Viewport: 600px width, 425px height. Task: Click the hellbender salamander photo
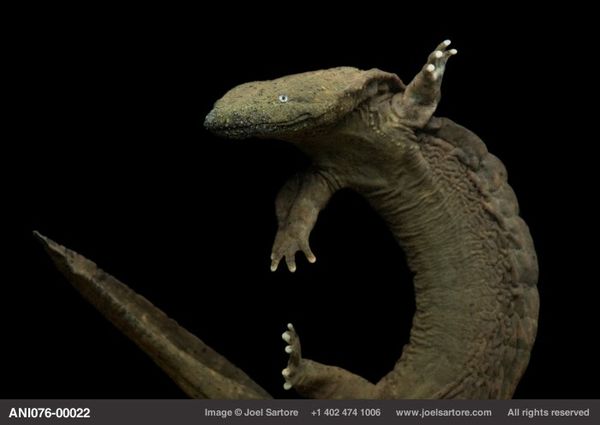(300, 200)
